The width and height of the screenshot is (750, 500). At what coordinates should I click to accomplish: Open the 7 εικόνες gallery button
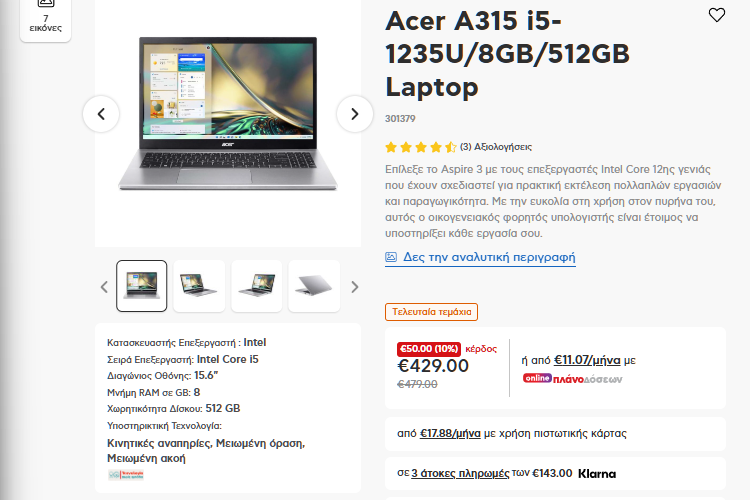(x=45, y=19)
